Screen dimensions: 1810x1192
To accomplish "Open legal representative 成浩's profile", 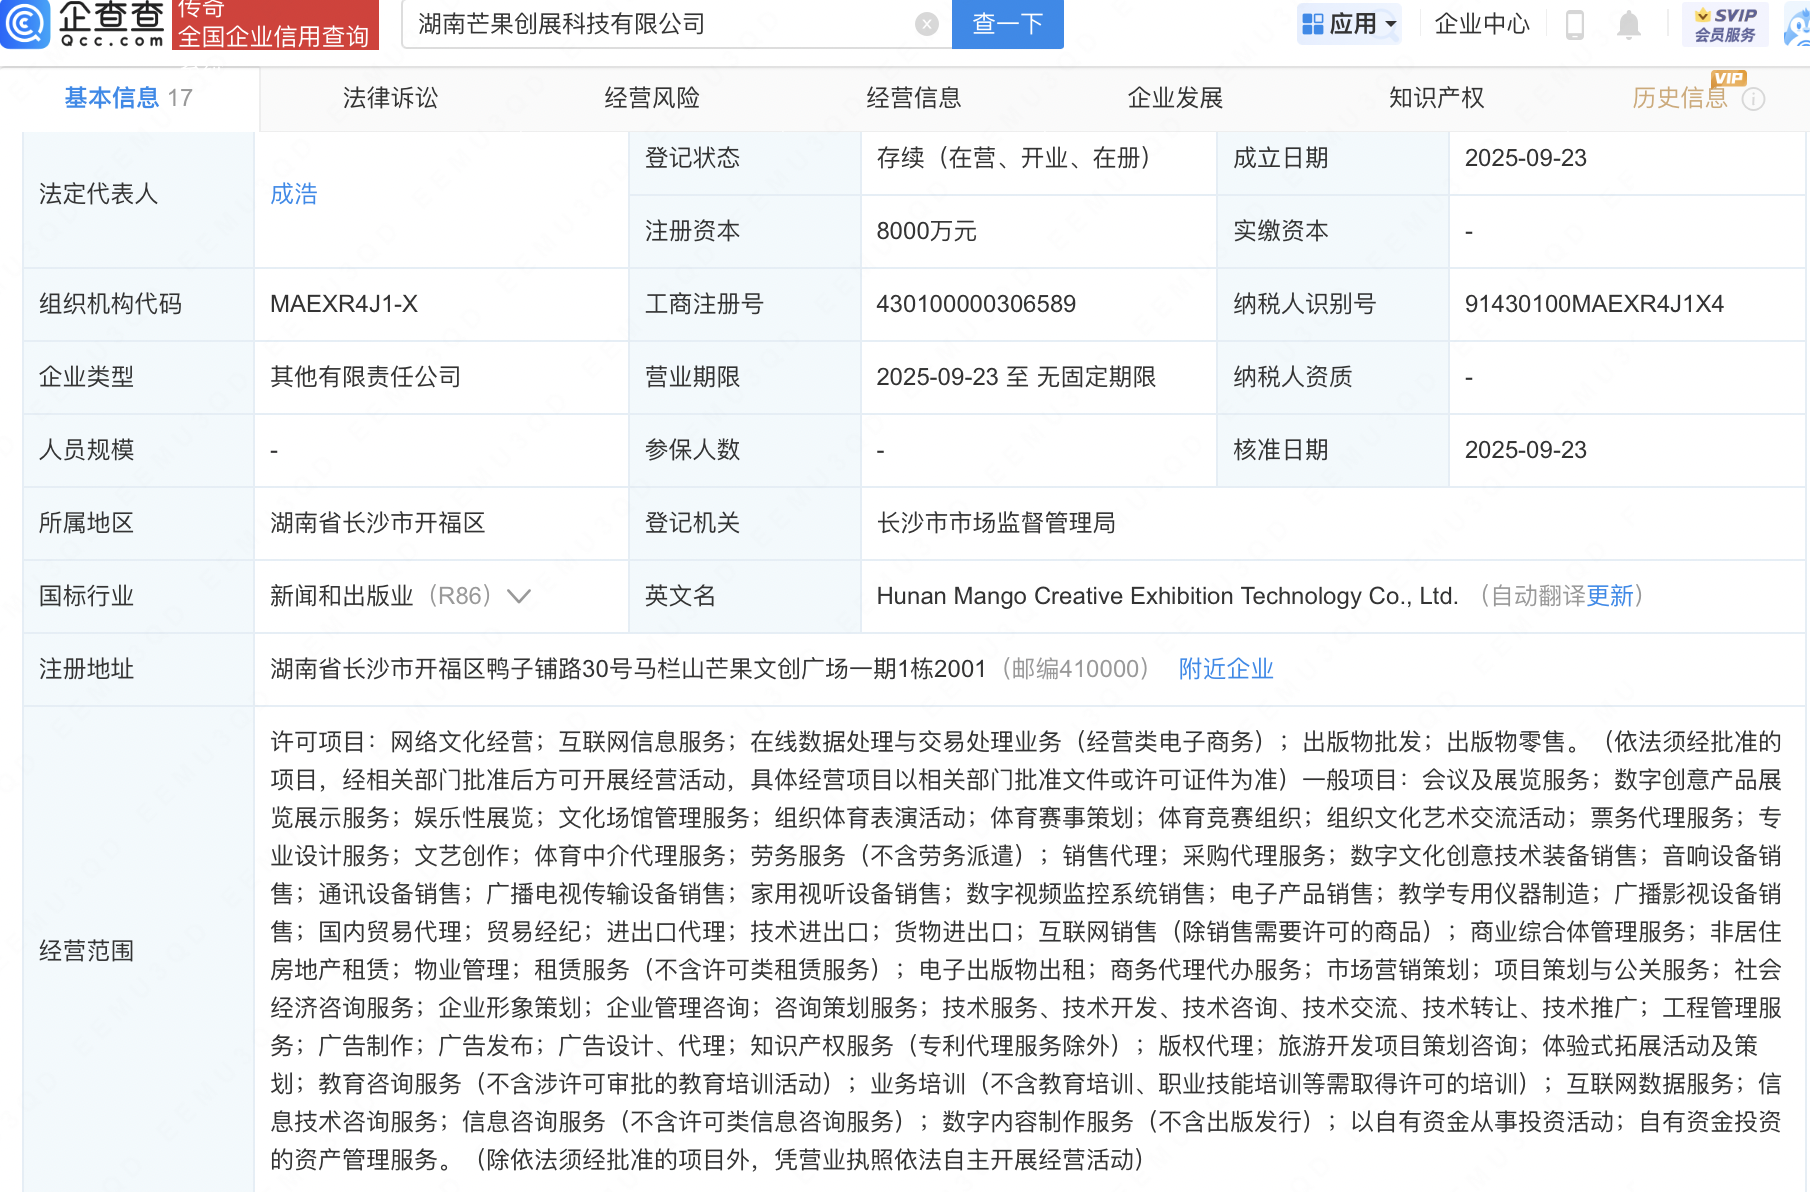I will click(294, 194).
